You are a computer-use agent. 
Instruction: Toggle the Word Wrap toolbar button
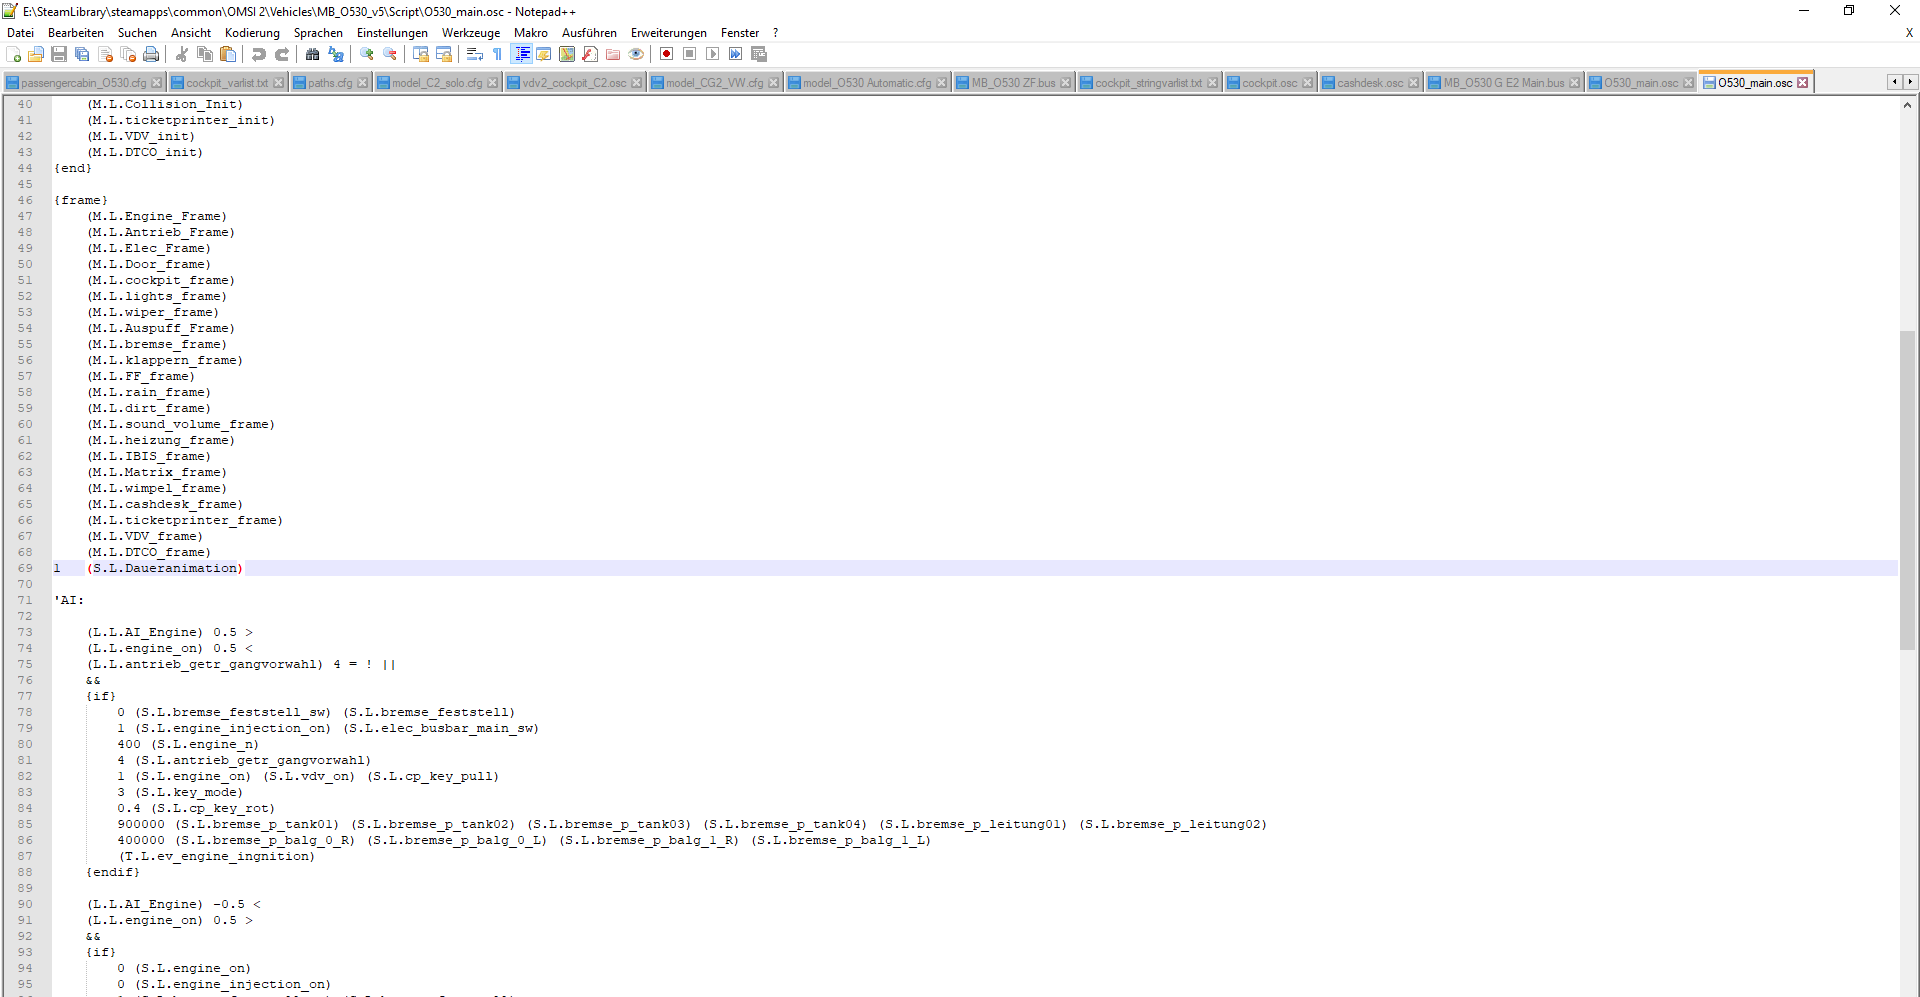pyautogui.click(x=475, y=54)
